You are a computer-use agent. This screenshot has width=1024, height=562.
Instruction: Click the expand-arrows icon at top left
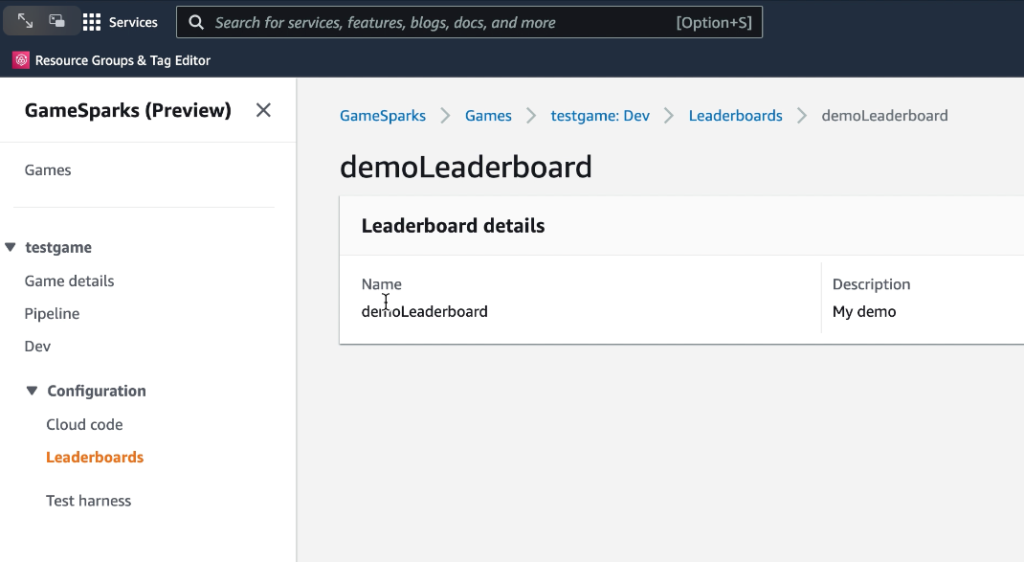[x=25, y=22]
